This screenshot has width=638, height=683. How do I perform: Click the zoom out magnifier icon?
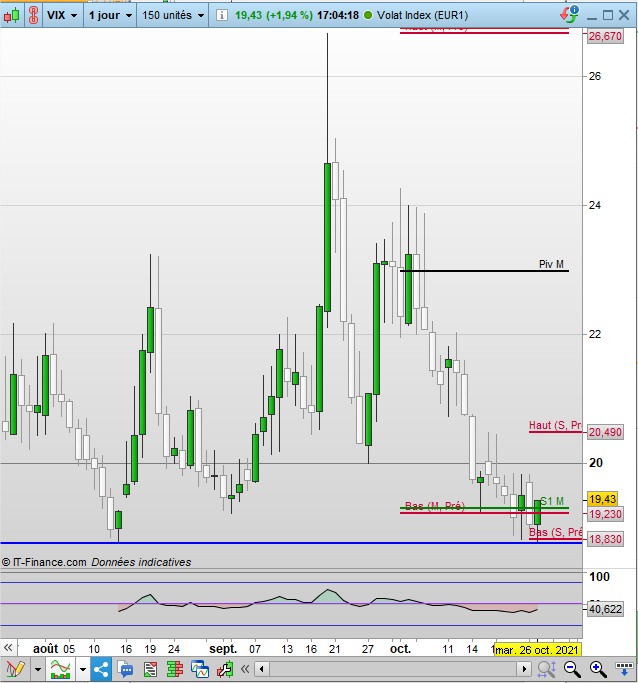(x=572, y=669)
